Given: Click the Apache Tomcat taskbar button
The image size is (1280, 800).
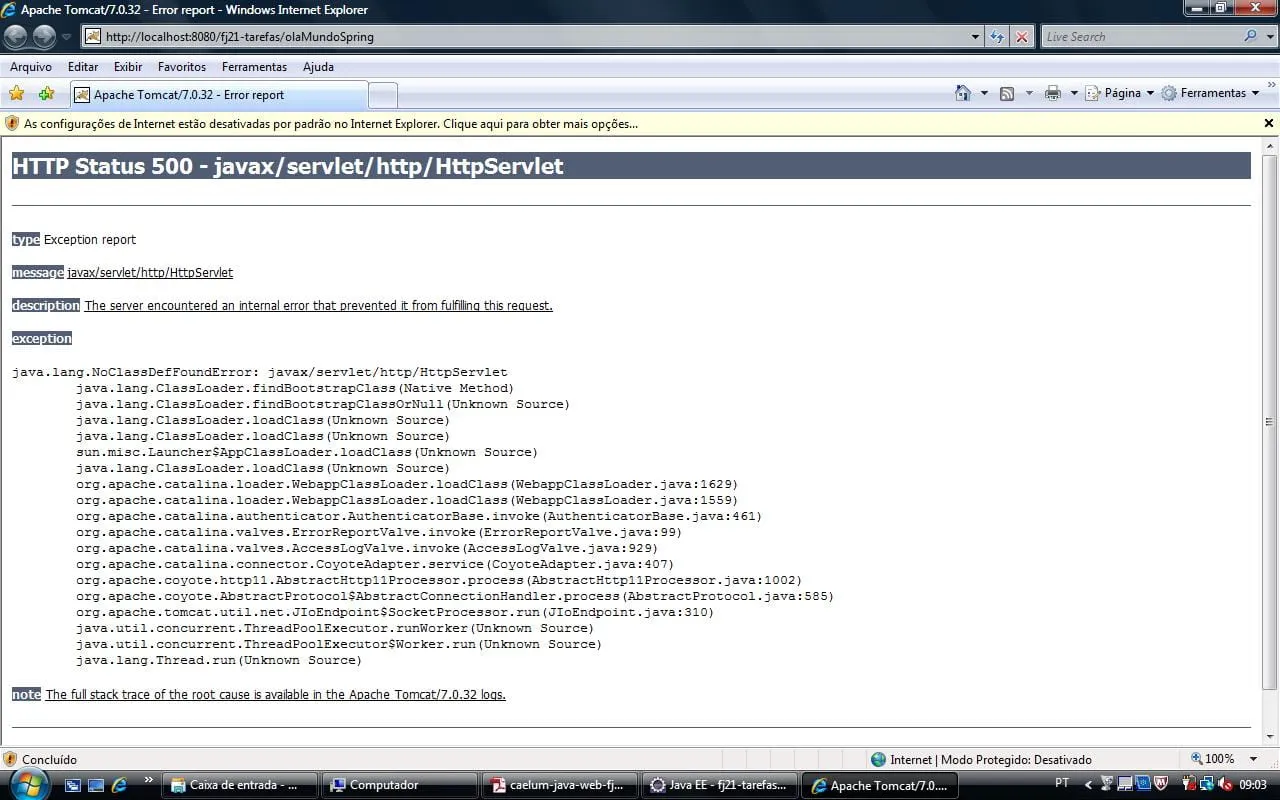Looking at the screenshot, I should click(x=881, y=785).
